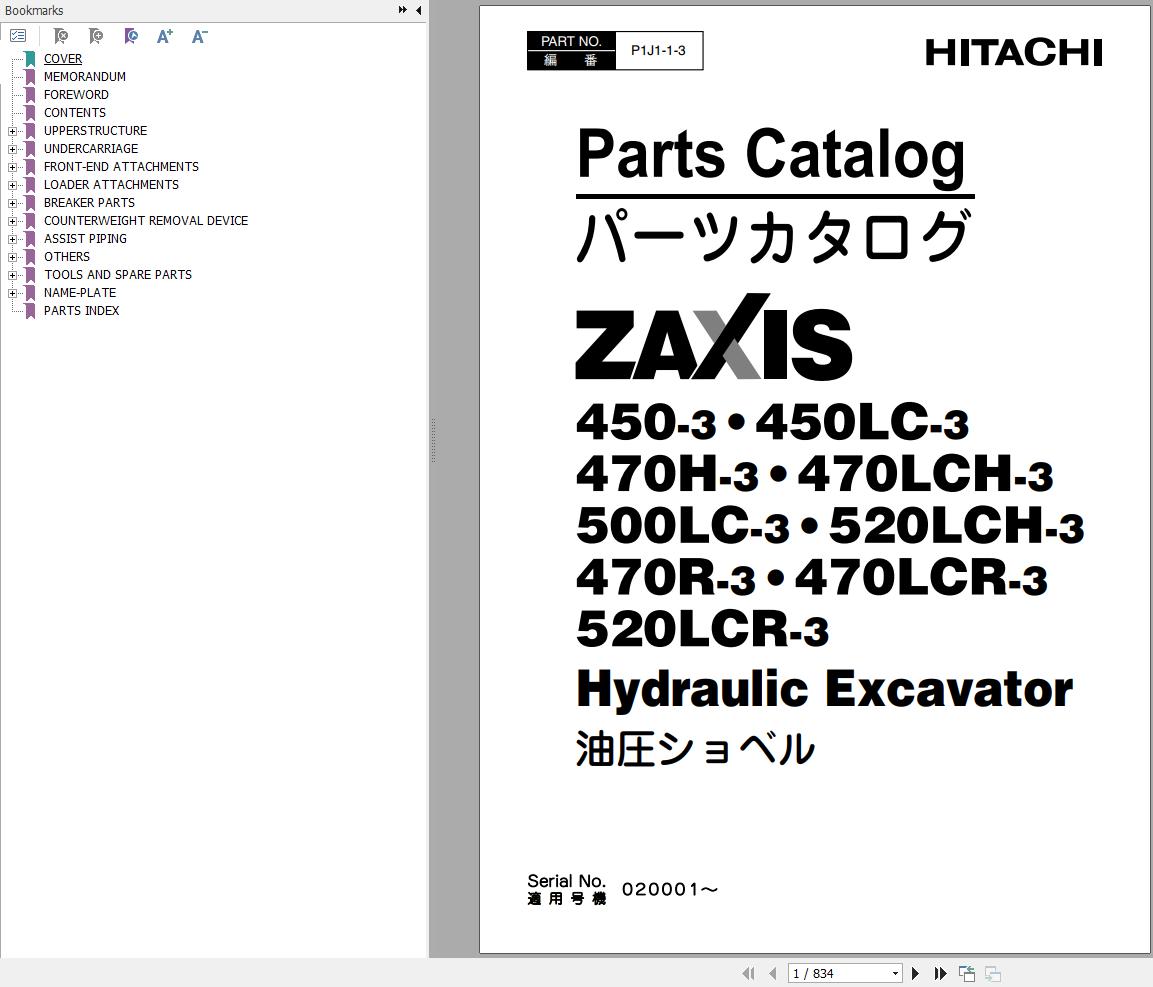Viewport: 1153px width, 987px height.
Task: Click the Serial No. 020001 text
Action: (622, 889)
